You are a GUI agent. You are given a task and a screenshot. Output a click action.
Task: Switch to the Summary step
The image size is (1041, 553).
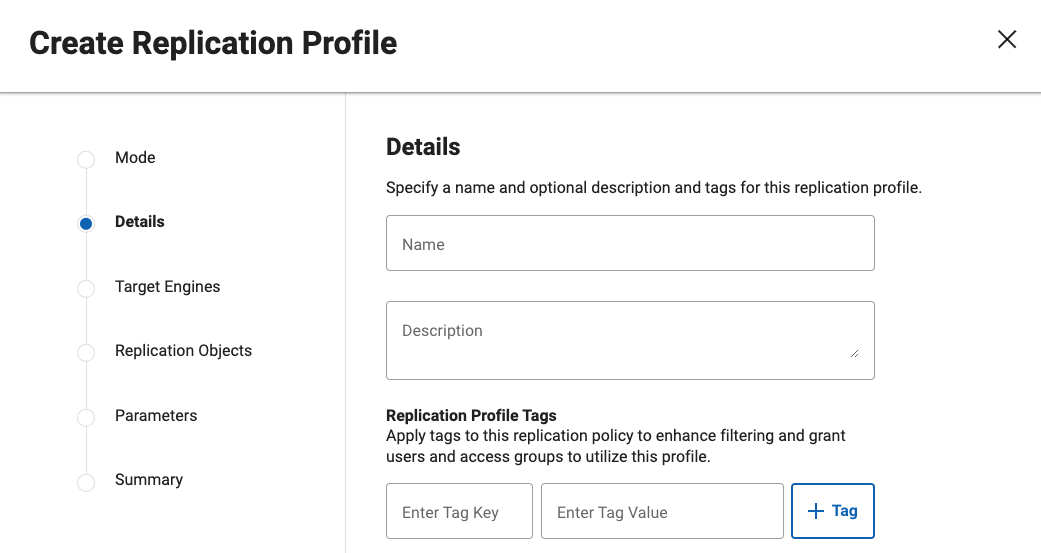pos(149,480)
